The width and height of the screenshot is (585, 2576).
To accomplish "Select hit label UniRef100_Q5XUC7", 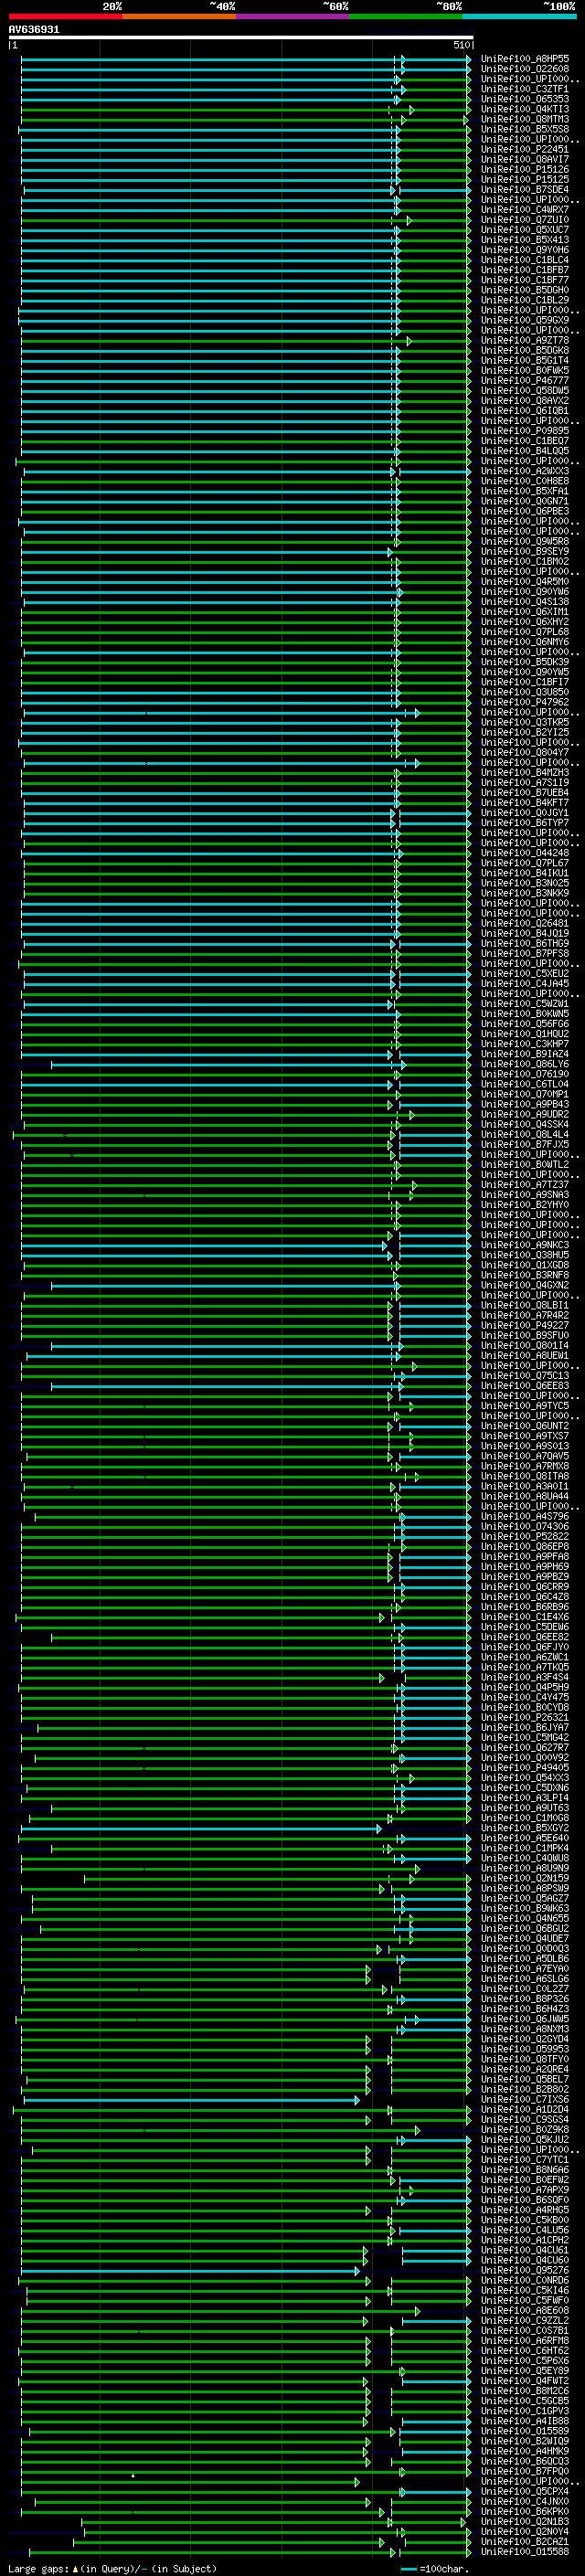I will [x=525, y=230].
